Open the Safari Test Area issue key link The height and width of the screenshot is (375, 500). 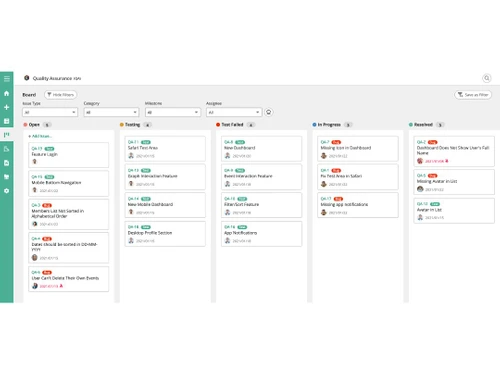pyautogui.click(x=133, y=142)
